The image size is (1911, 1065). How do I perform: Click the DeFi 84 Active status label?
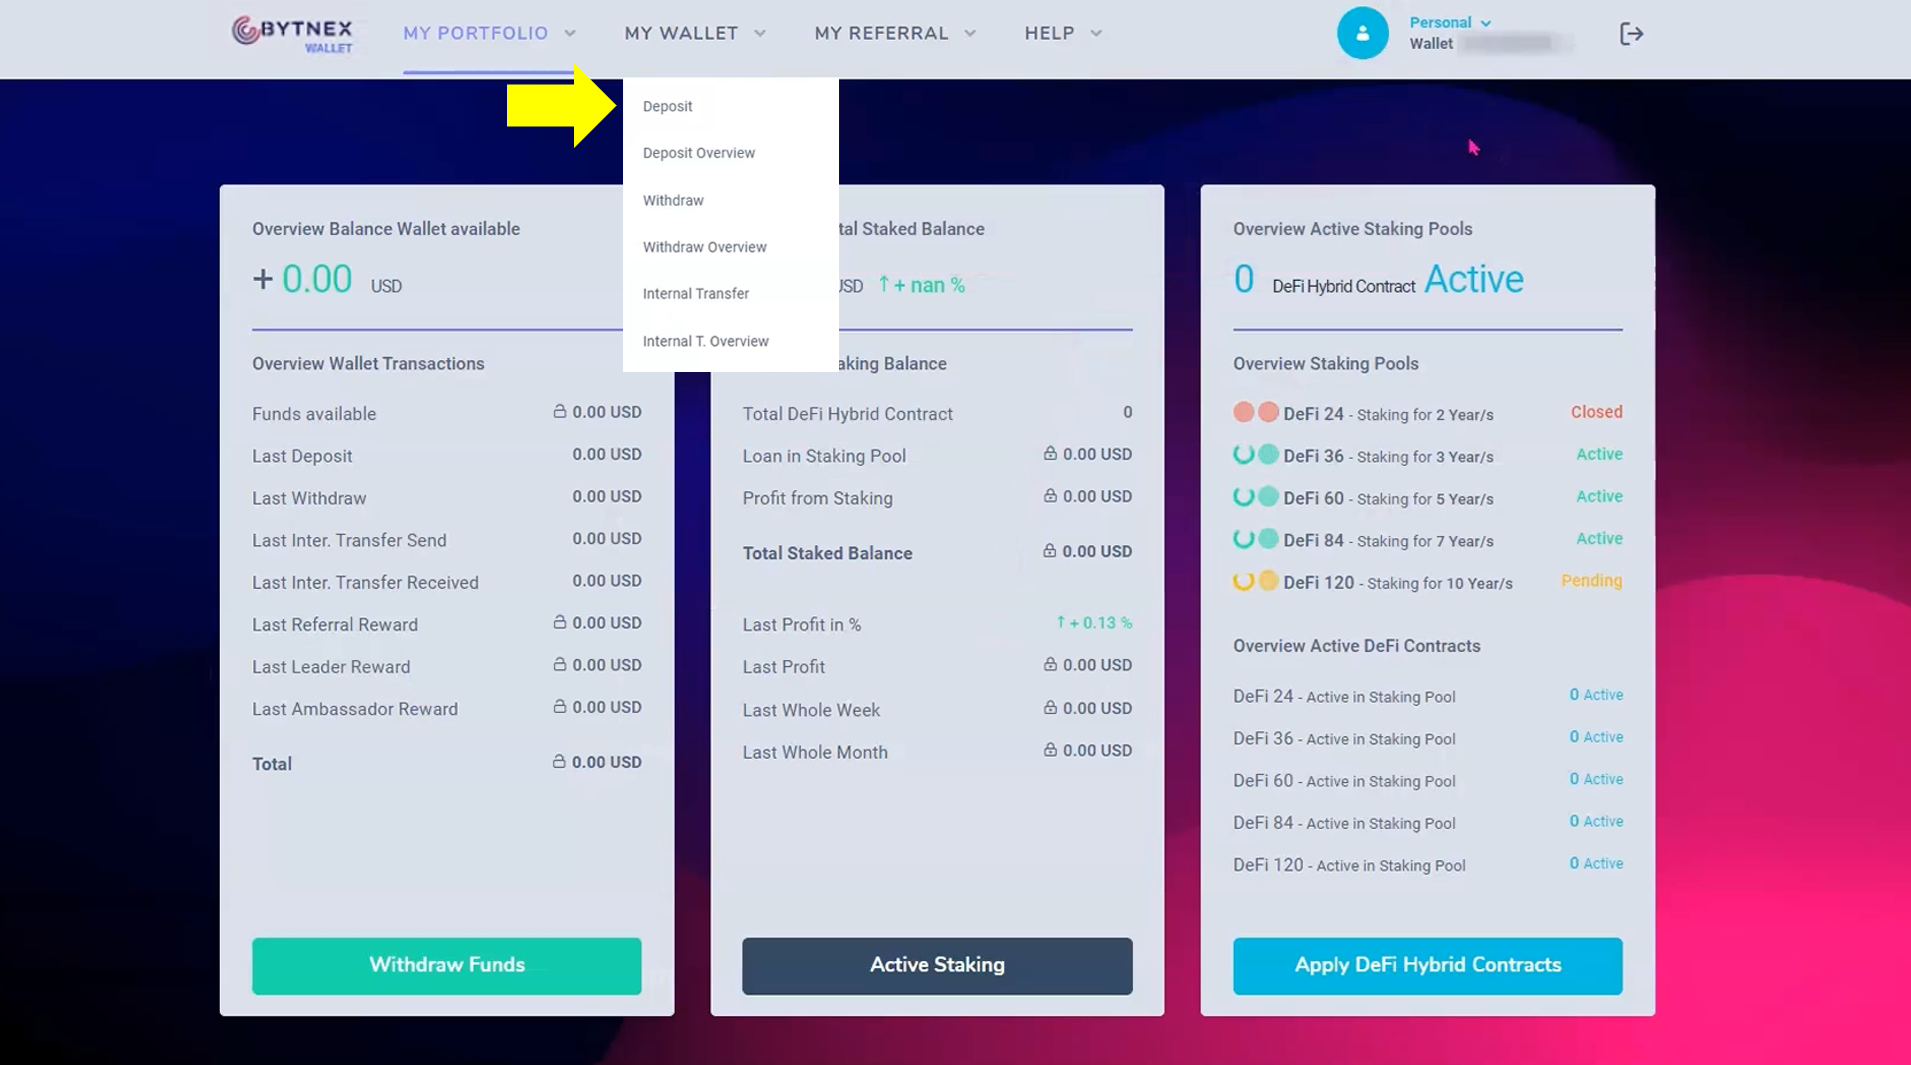click(1598, 539)
